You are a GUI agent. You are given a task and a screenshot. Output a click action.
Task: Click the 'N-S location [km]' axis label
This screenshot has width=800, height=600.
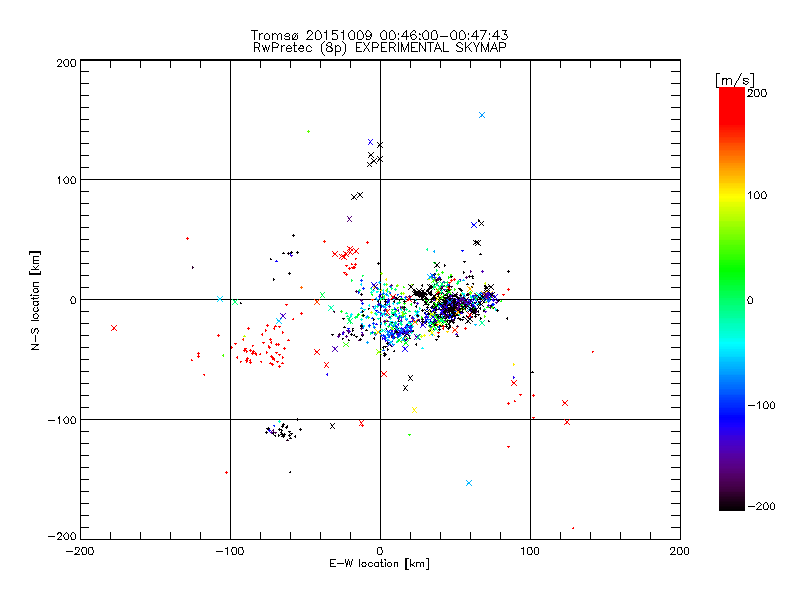(x=35, y=301)
